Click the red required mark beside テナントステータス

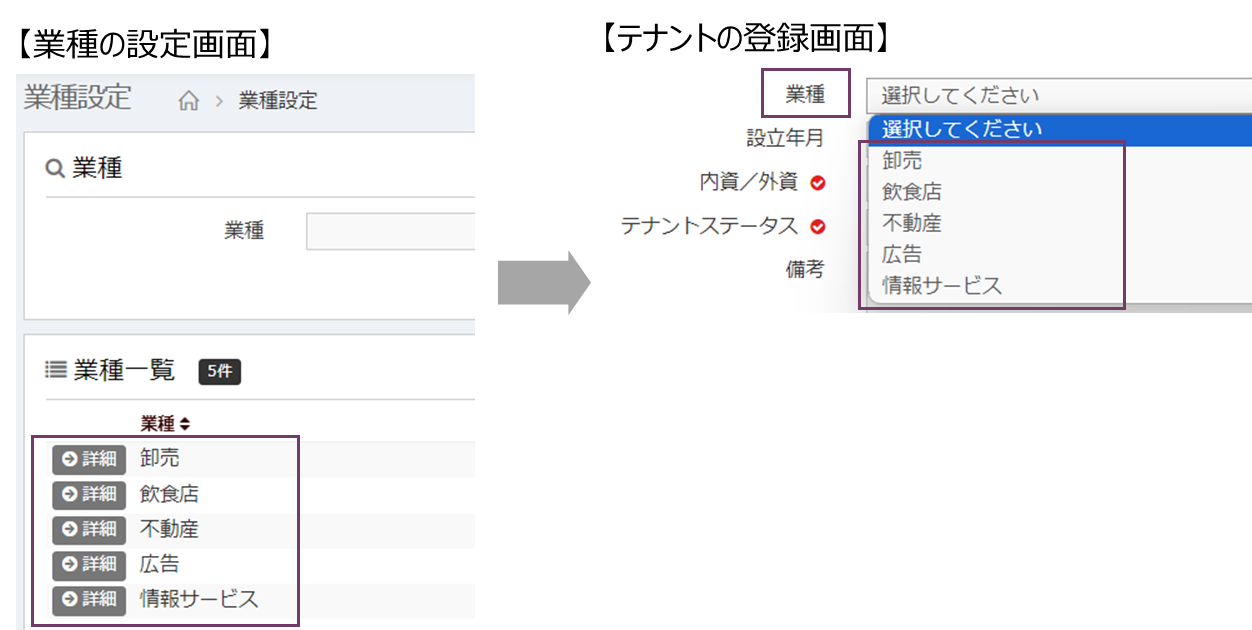point(818,227)
